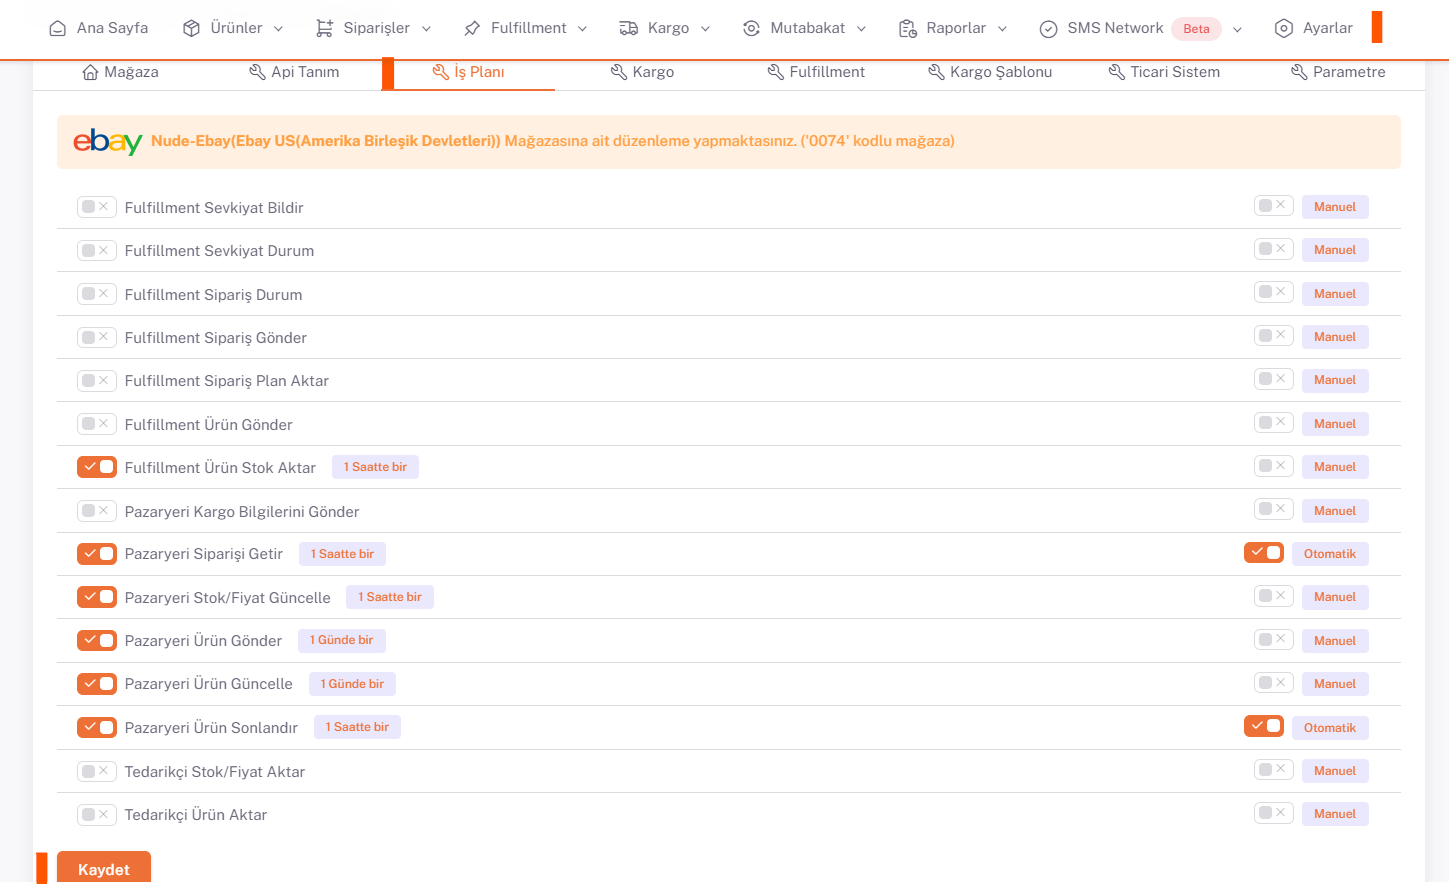The image size is (1449, 885).
Task: Open Ana Sayfa menu item
Action: click(x=98, y=28)
